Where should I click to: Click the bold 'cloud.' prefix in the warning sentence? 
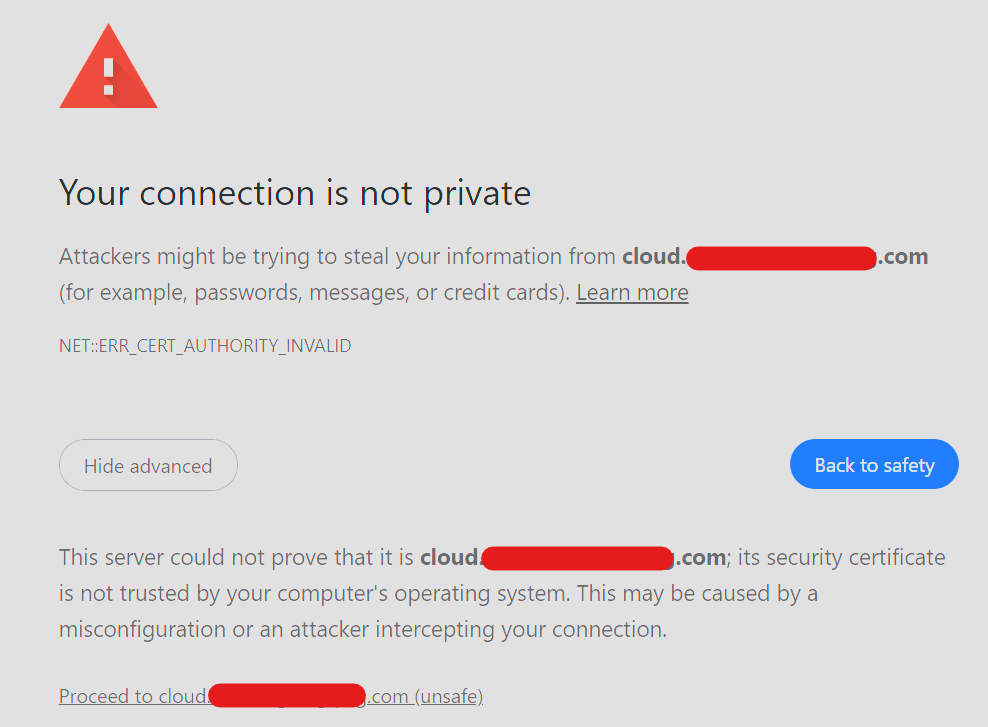tap(654, 257)
